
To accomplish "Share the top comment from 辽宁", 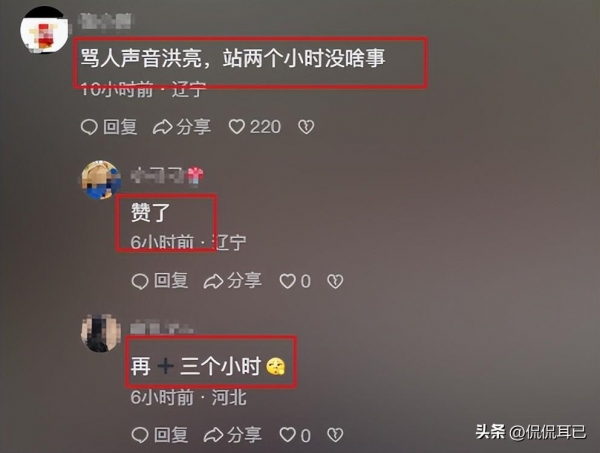I will coord(182,127).
